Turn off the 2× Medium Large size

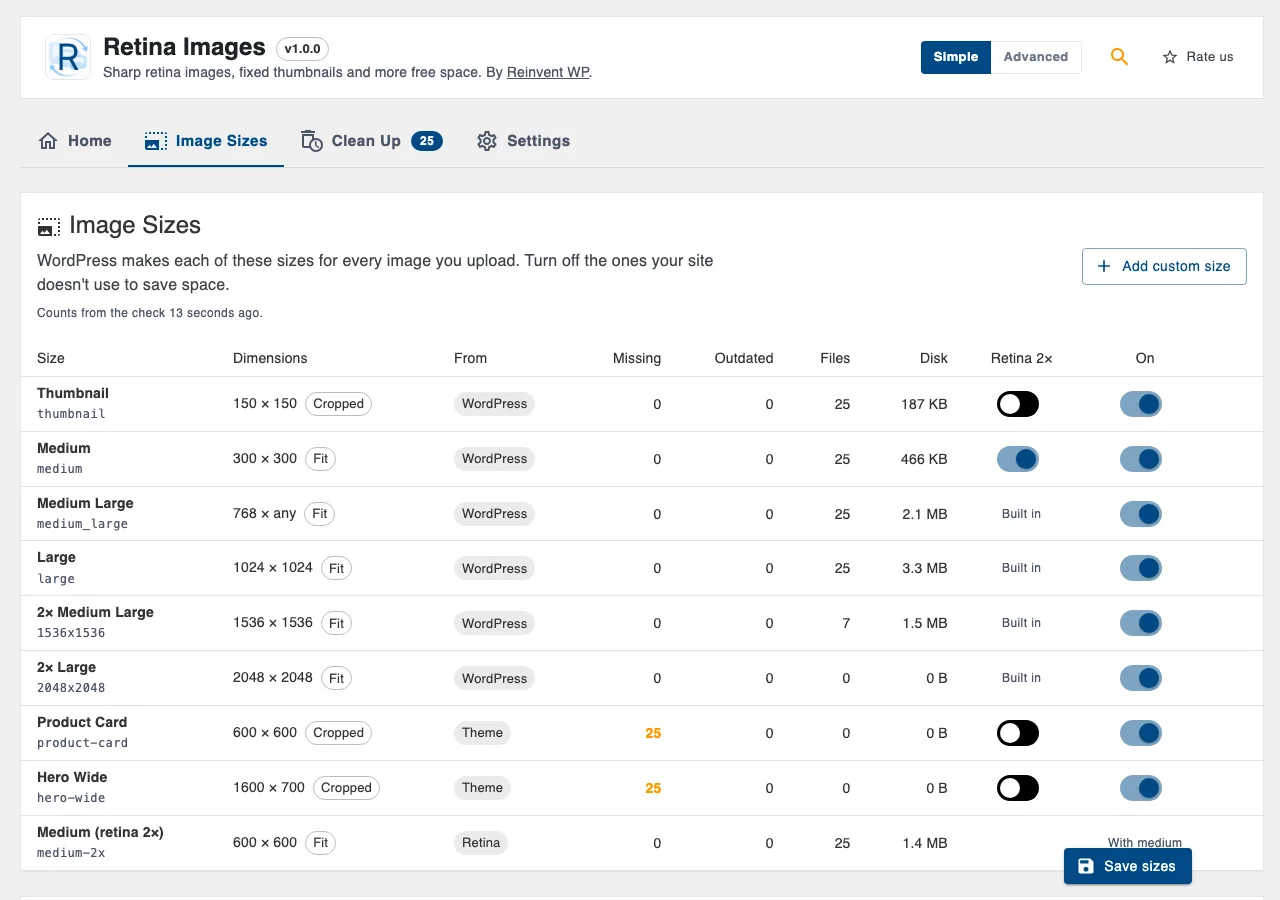[x=1141, y=623]
